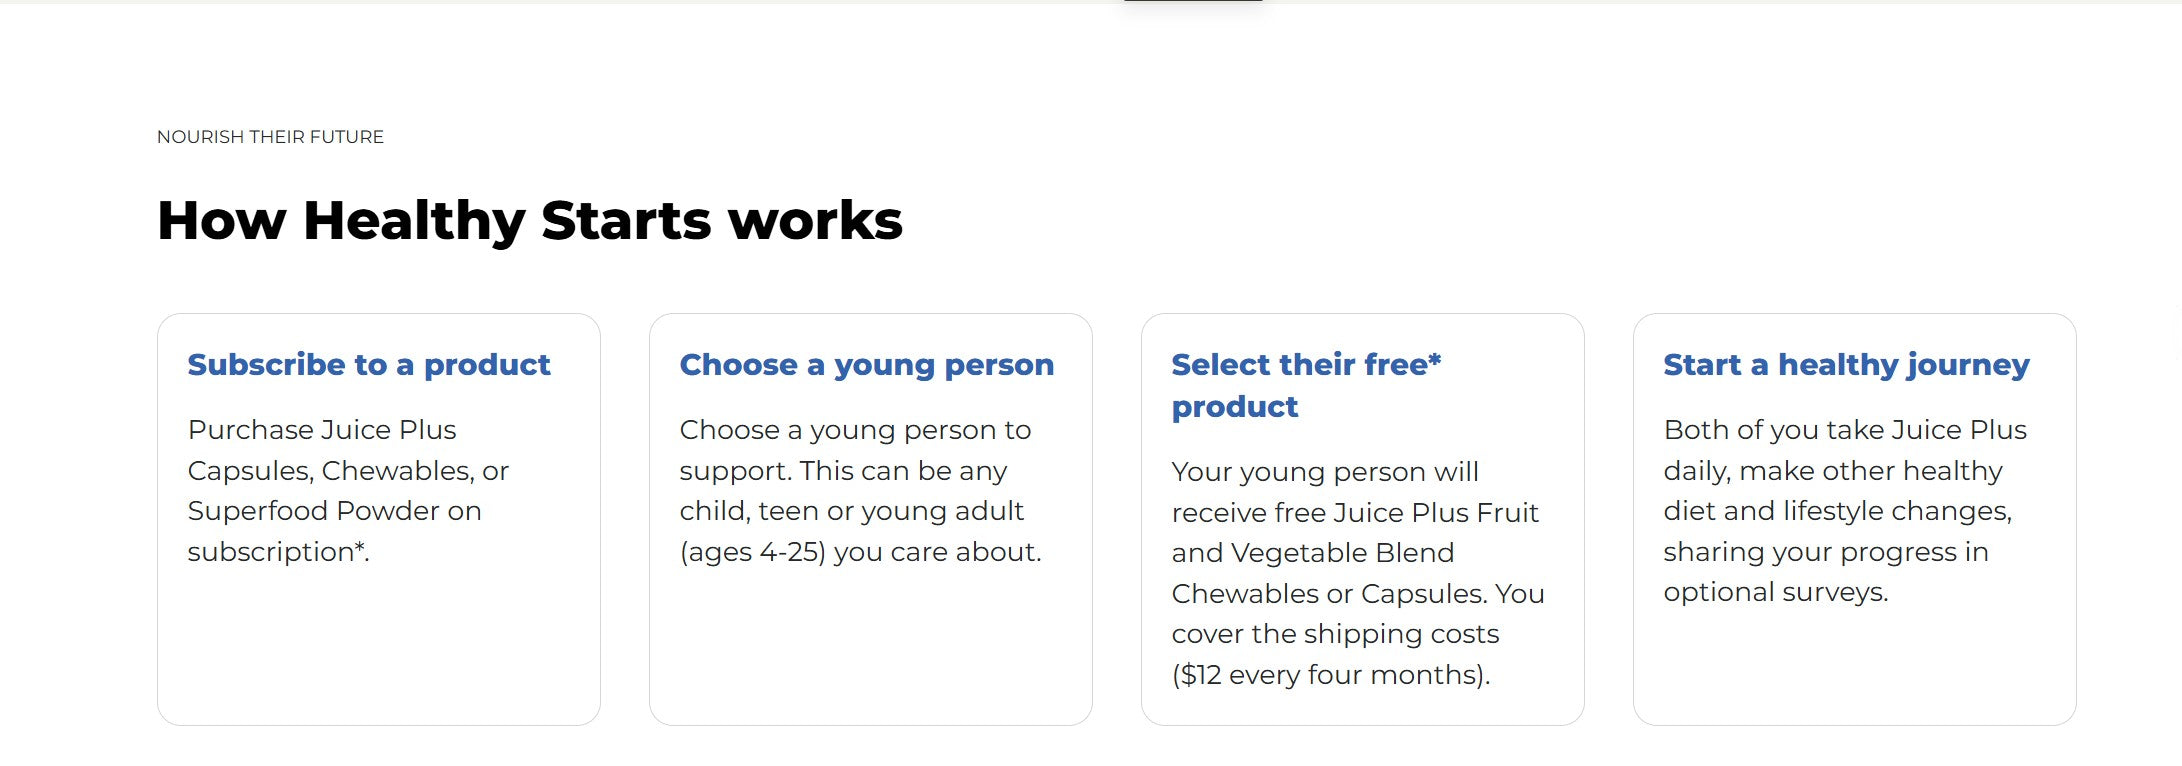Image resolution: width=2182 pixels, height=766 pixels.
Task: Click the paragraph about receiving free Juice Plus Fruit
Action: click(x=1357, y=573)
